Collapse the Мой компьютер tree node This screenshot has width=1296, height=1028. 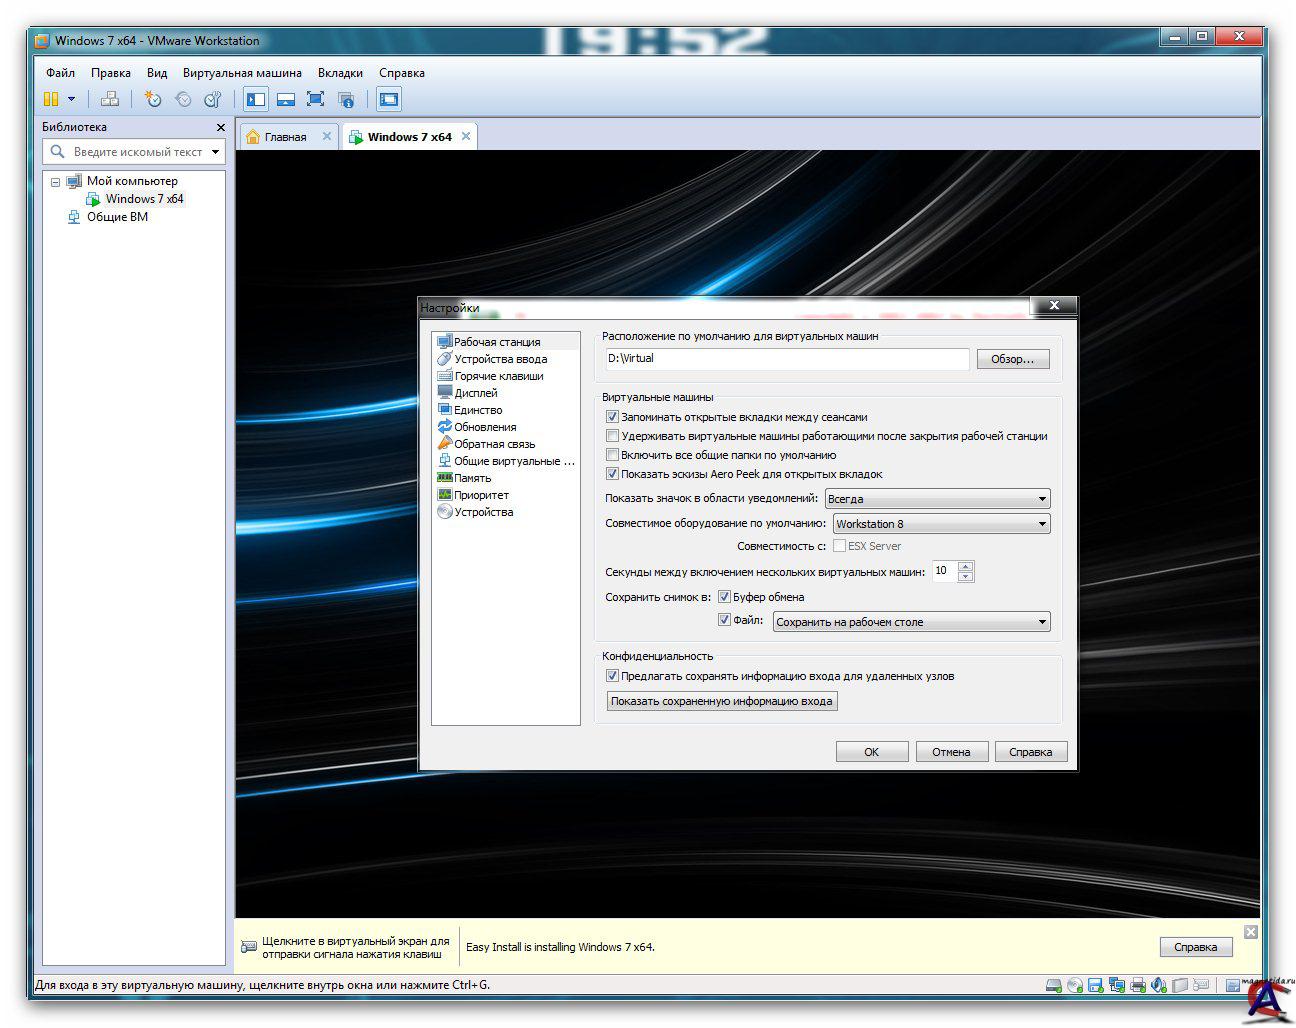point(56,182)
